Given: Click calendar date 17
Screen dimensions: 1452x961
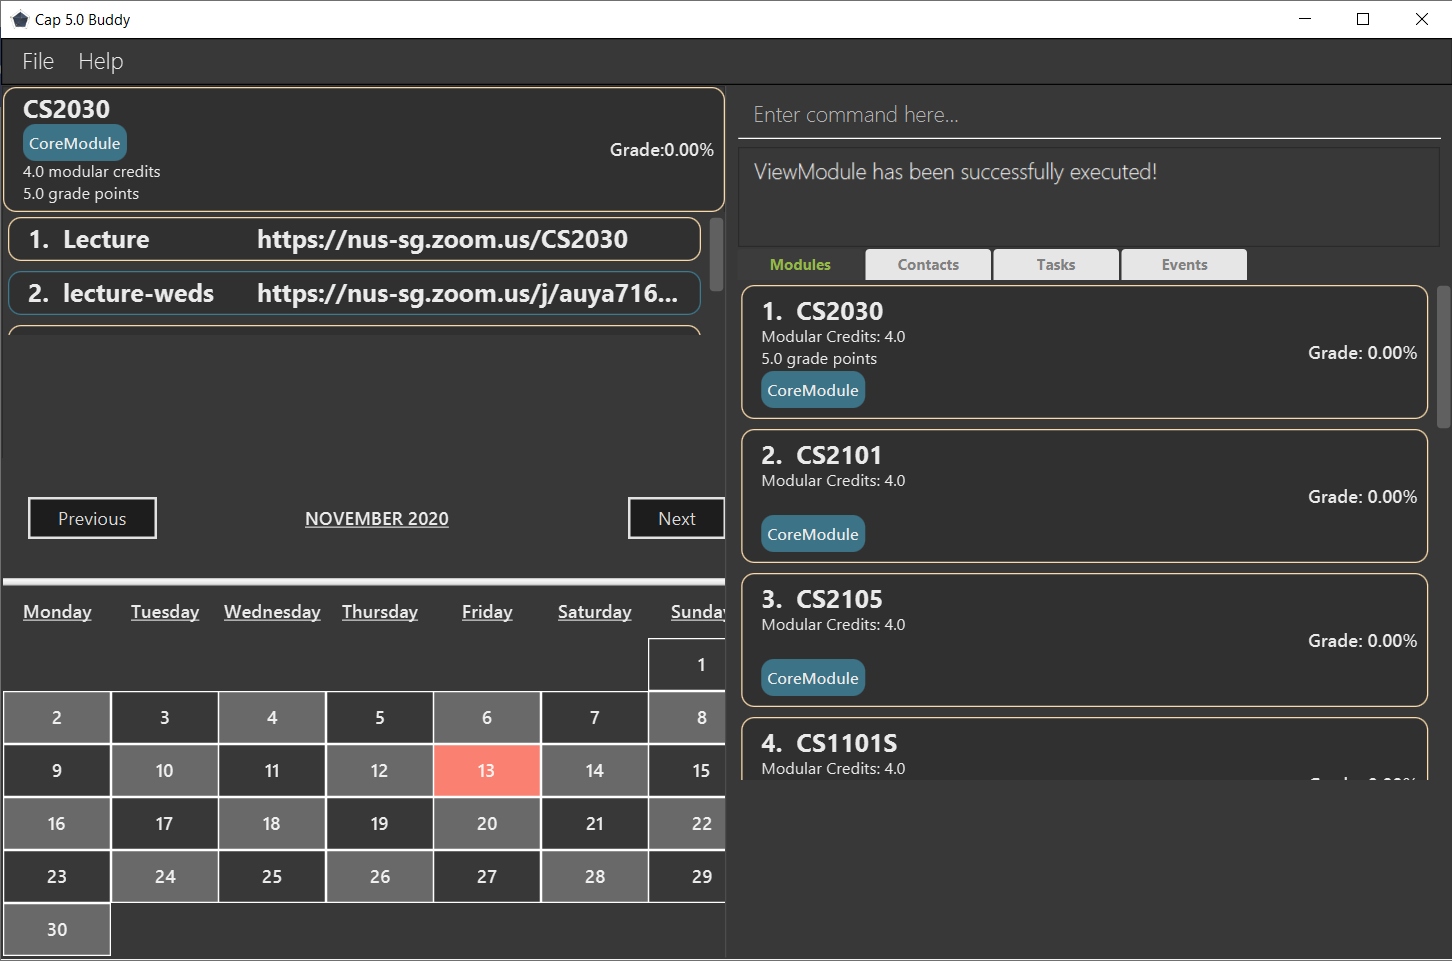Looking at the screenshot, I should tap(165, 823).
